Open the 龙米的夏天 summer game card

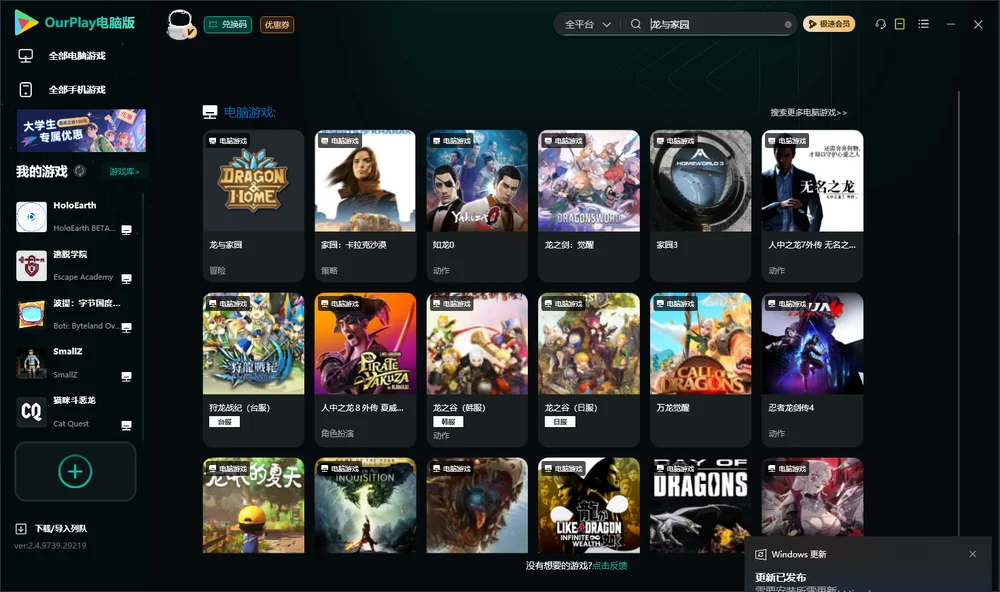(x=253, y=505)
